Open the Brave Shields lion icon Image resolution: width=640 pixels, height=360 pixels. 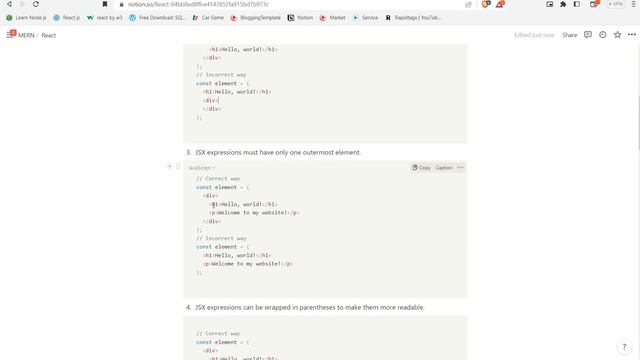tap(486, 4)
